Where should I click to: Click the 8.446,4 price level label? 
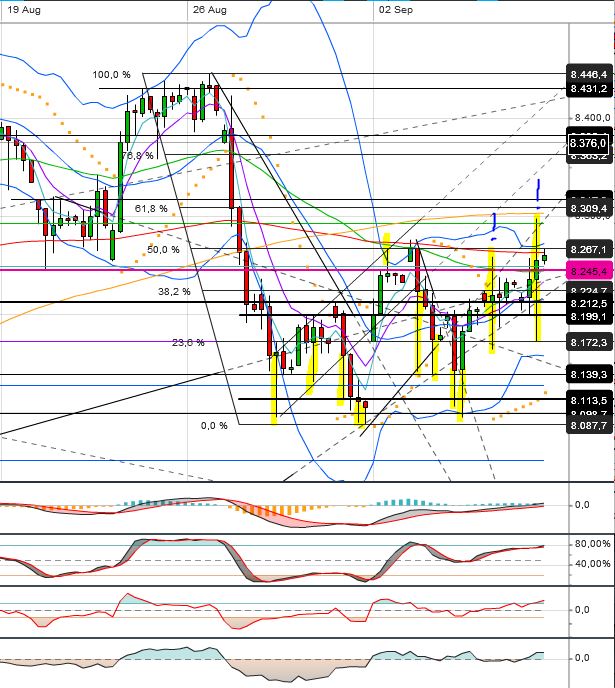click(x=589, y=74)
